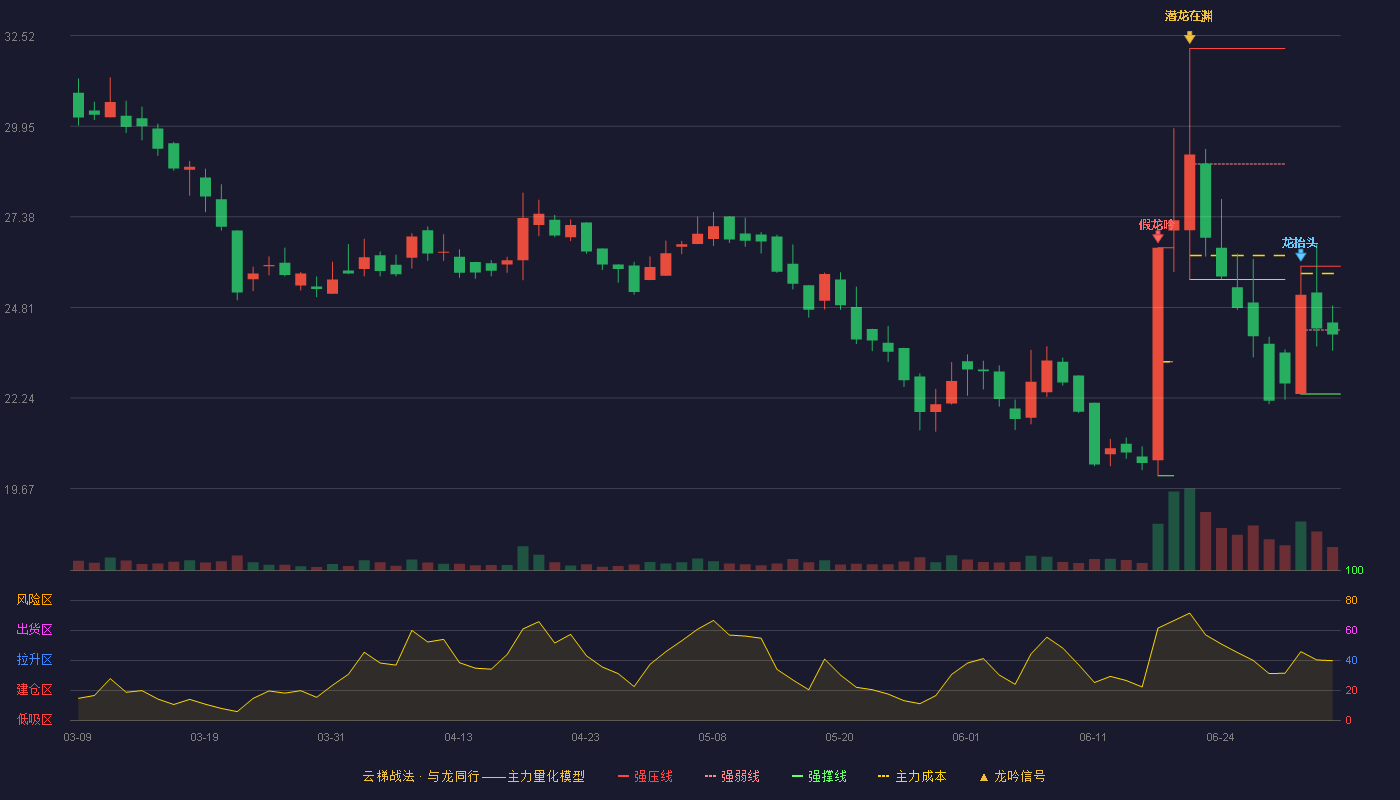Click the 19.67 price axis label

[20, 489]
